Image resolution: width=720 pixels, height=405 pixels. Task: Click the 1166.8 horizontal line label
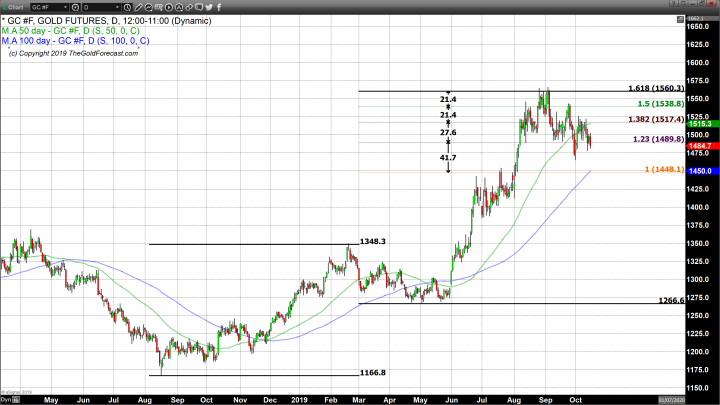(373, 373)
